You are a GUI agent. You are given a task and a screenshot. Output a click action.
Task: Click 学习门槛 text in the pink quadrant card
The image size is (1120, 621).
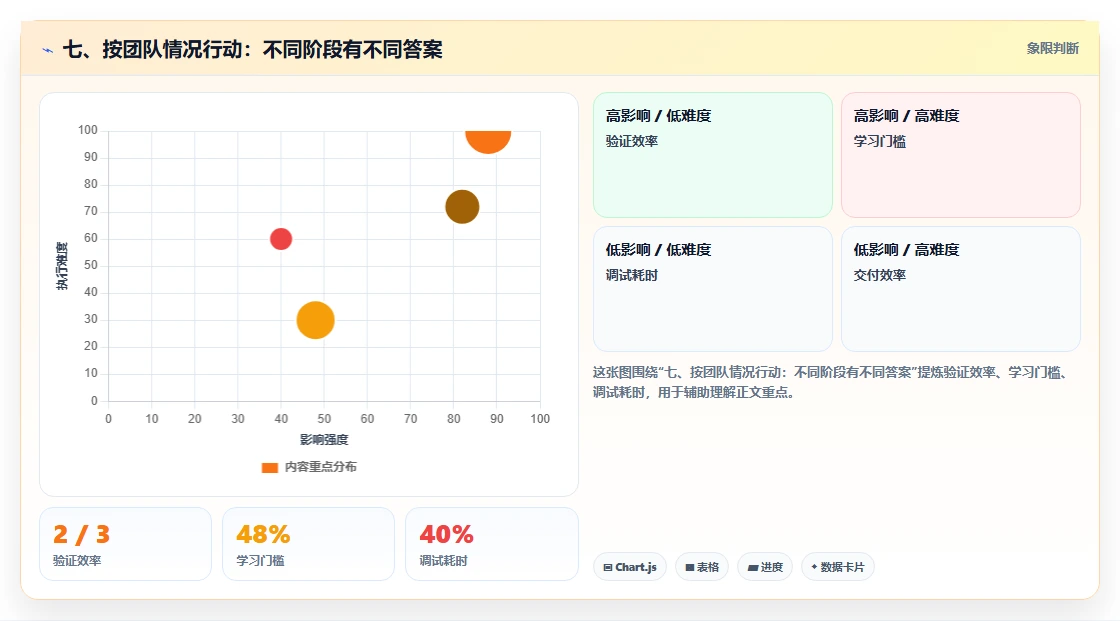pos(880,141)
